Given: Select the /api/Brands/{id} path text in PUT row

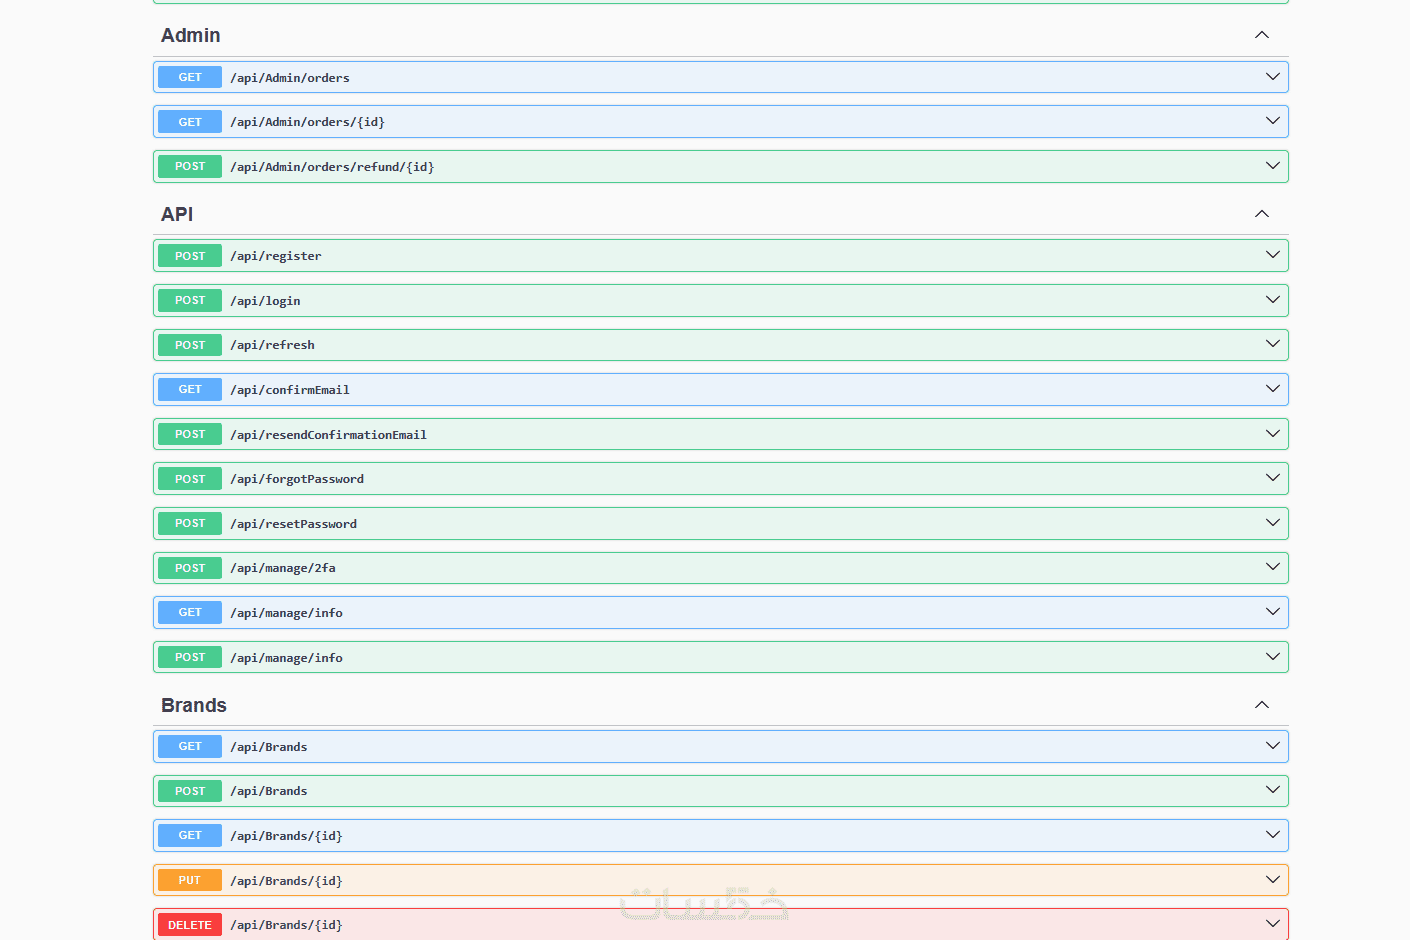Looking at the screenshot, I should [x=286, y=881].
